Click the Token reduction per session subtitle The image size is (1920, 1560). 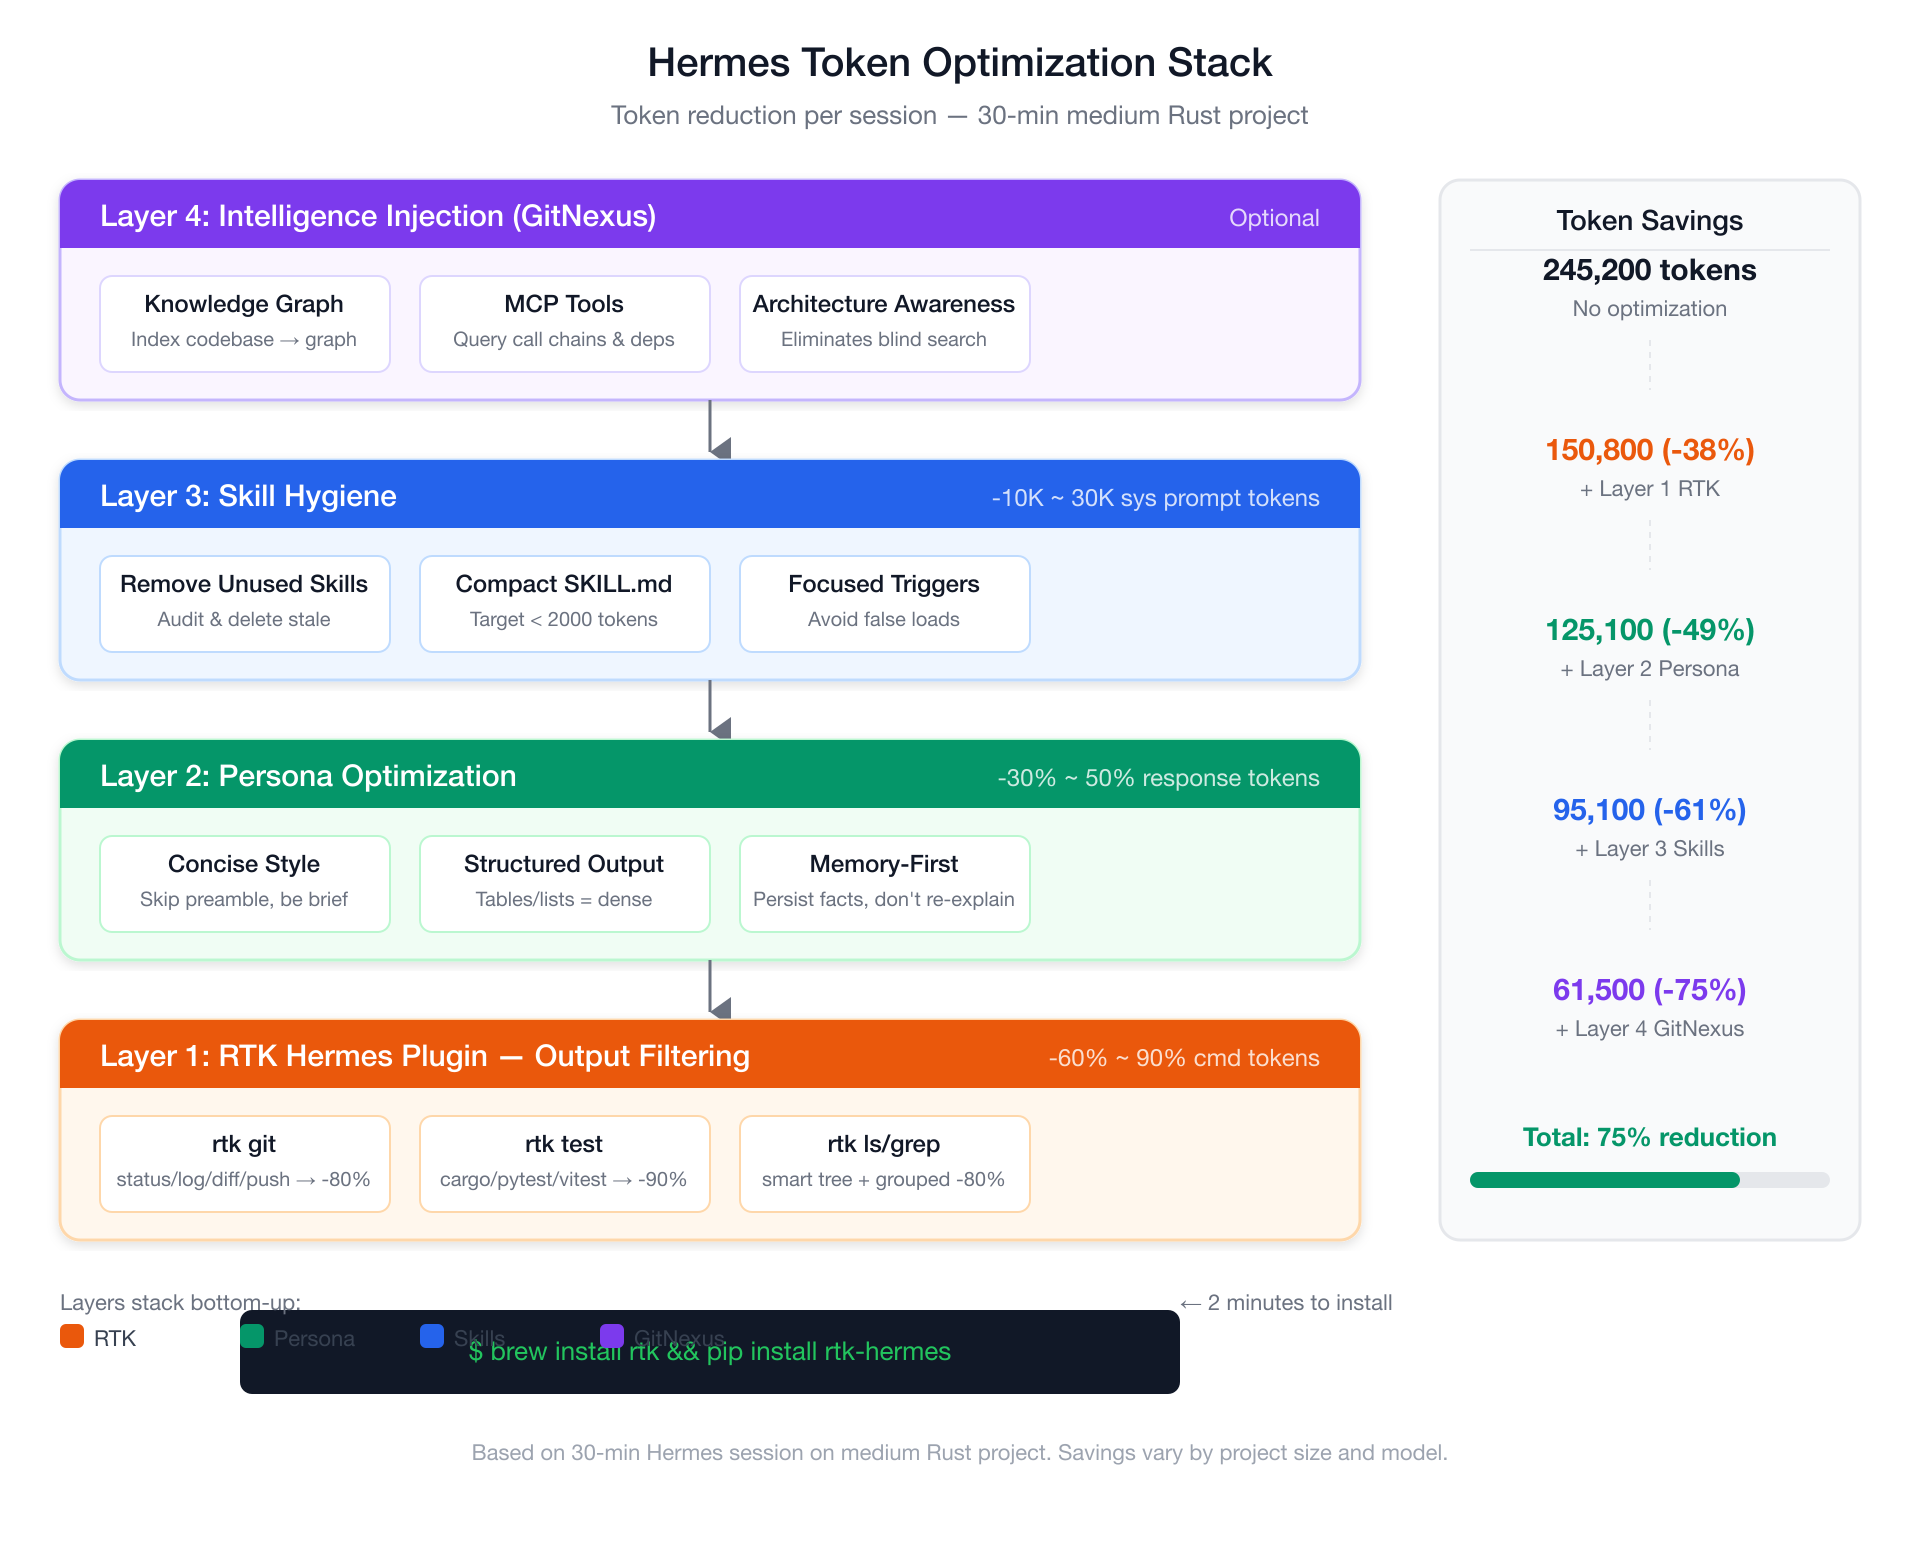(x=960, y=116)
